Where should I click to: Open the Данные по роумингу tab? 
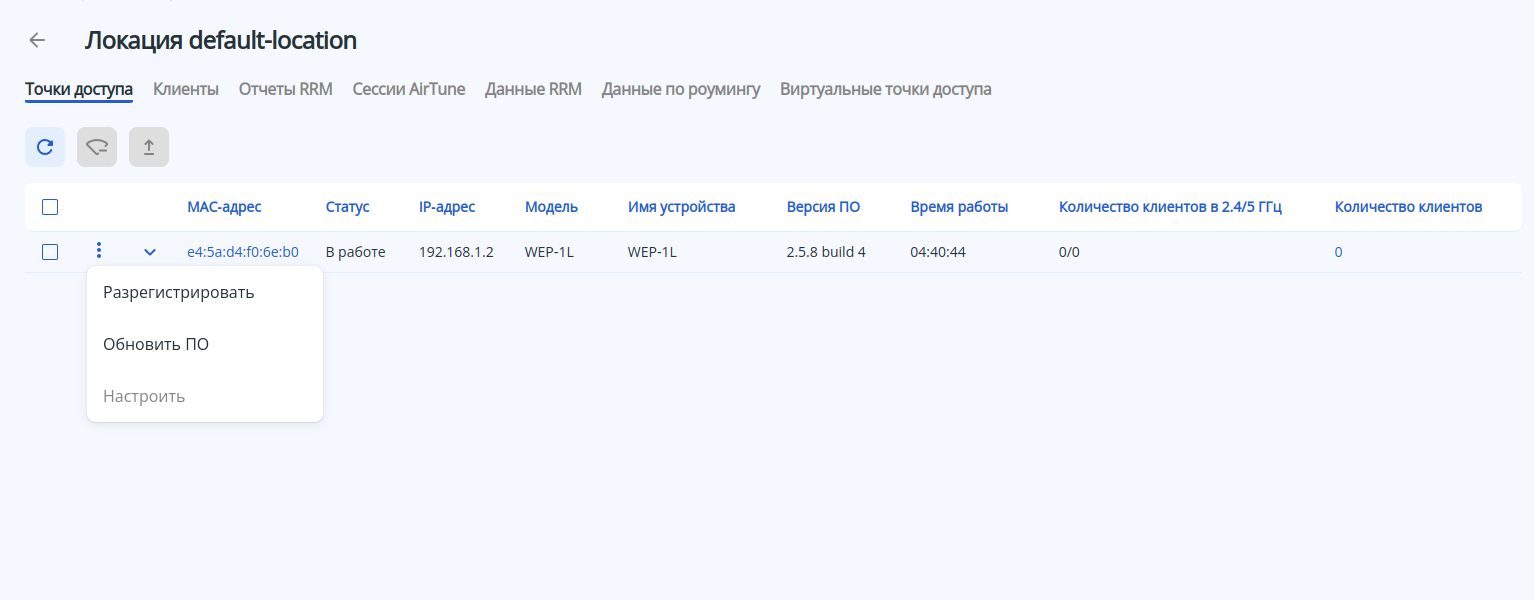681,89
